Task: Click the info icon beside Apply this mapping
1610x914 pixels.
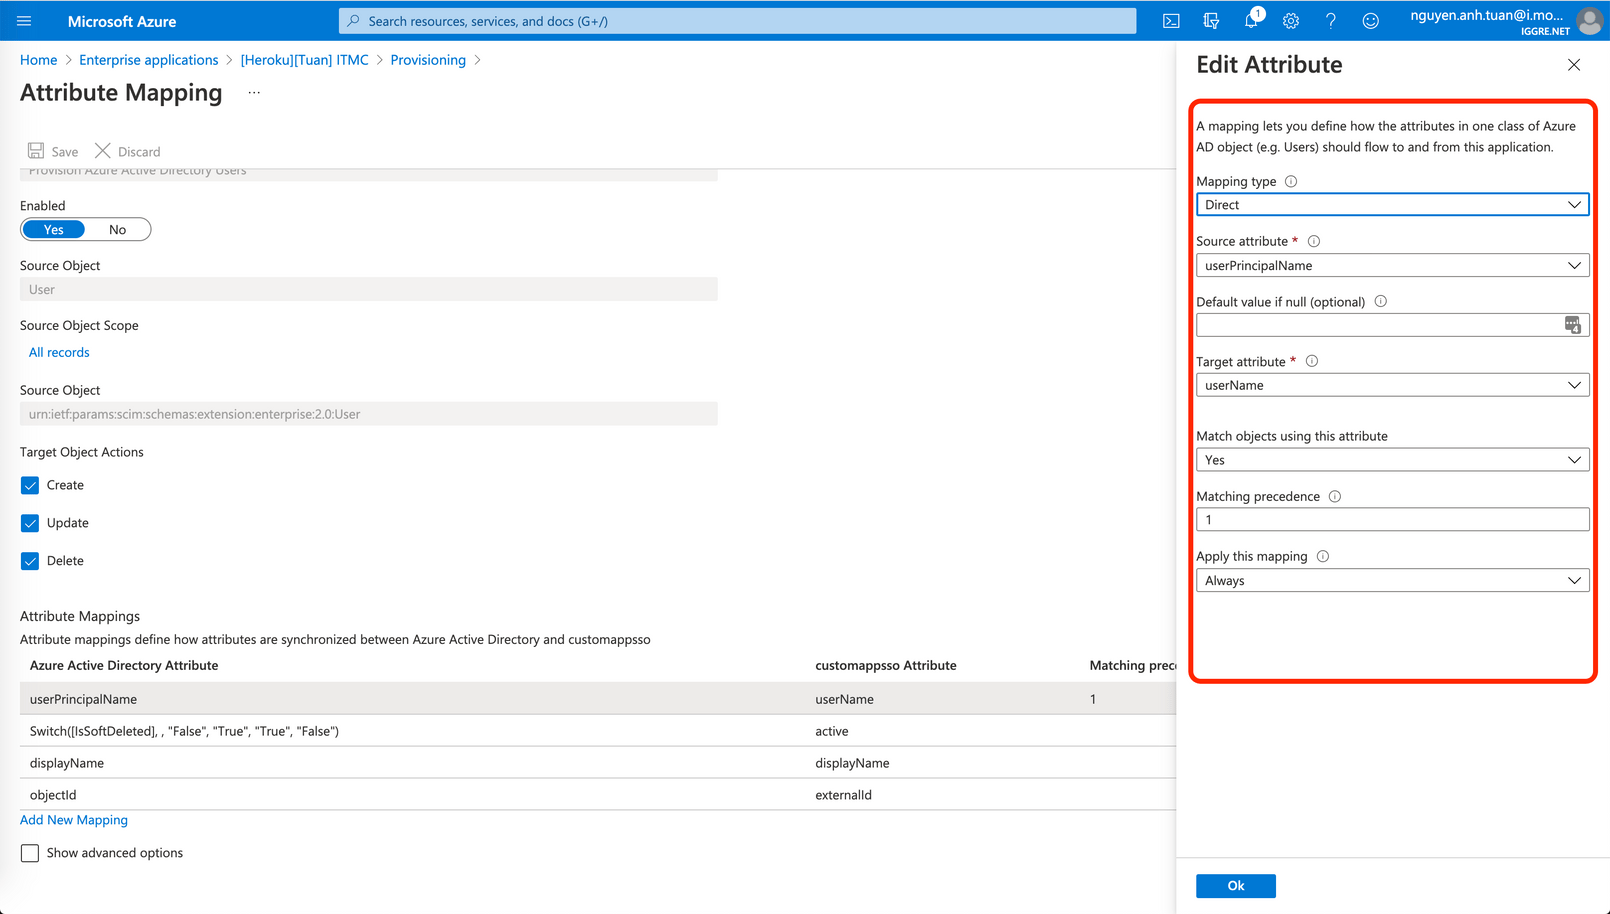Action: tap(1323, 556)
